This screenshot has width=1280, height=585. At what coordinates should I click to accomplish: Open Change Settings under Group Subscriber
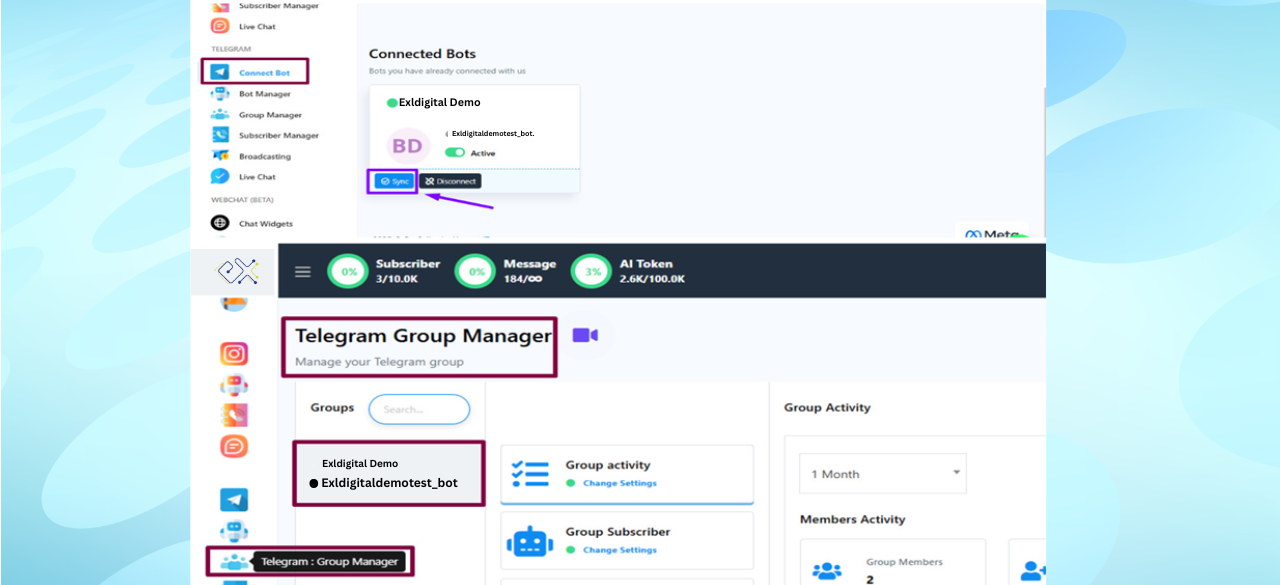point(620,550)
